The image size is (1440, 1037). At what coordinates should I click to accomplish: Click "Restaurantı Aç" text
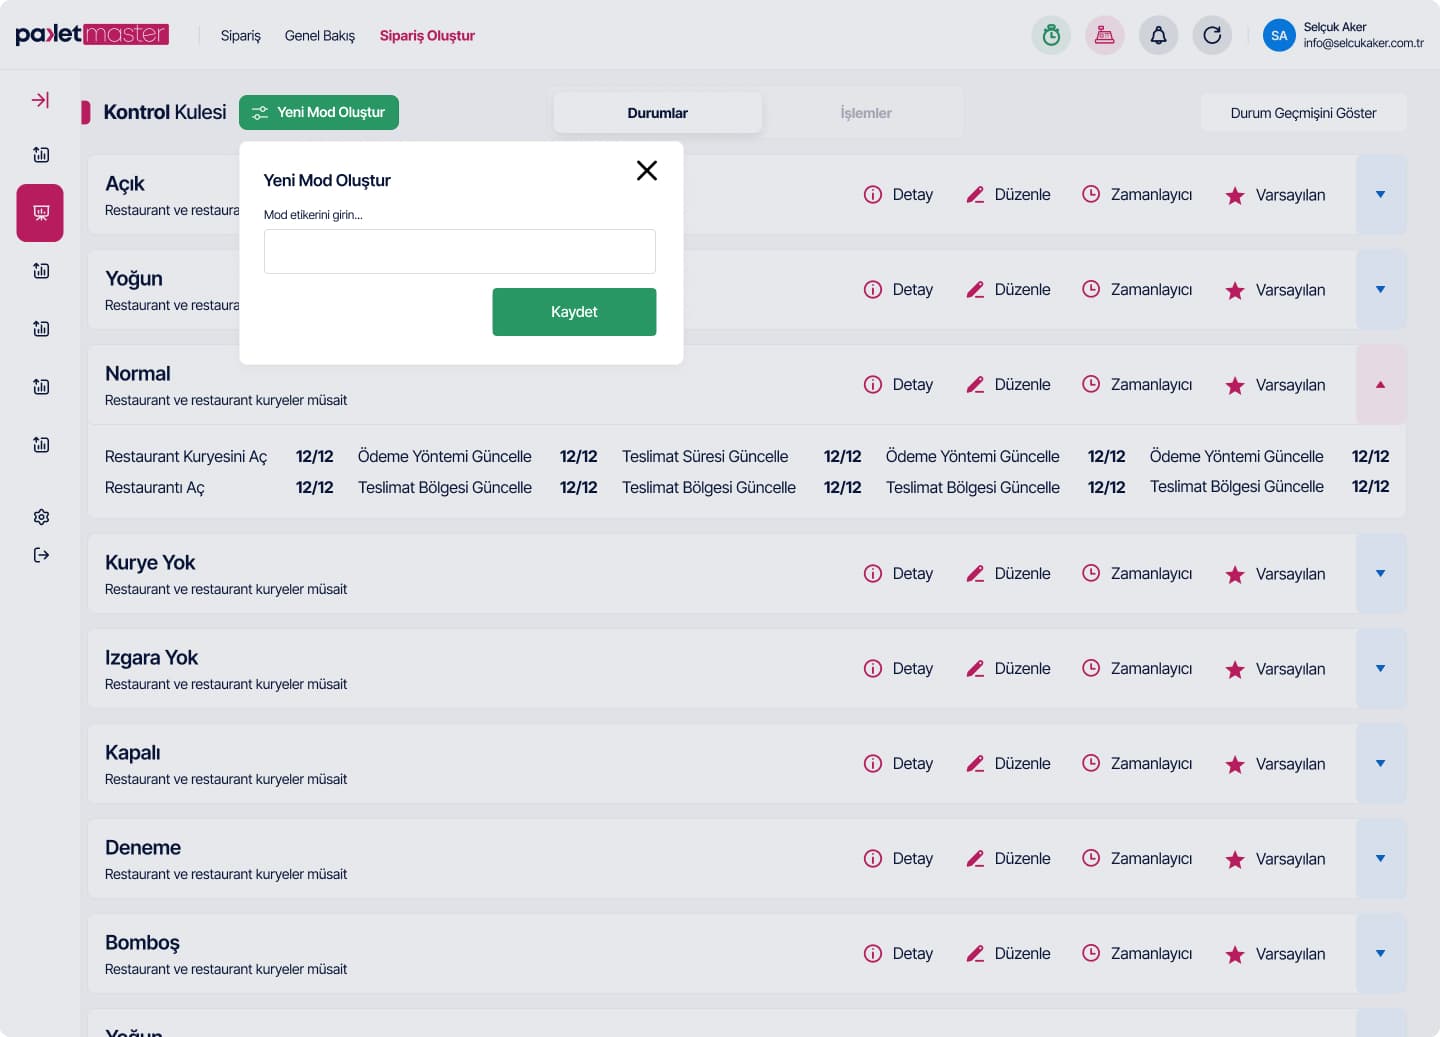click(x=155, y=487)
